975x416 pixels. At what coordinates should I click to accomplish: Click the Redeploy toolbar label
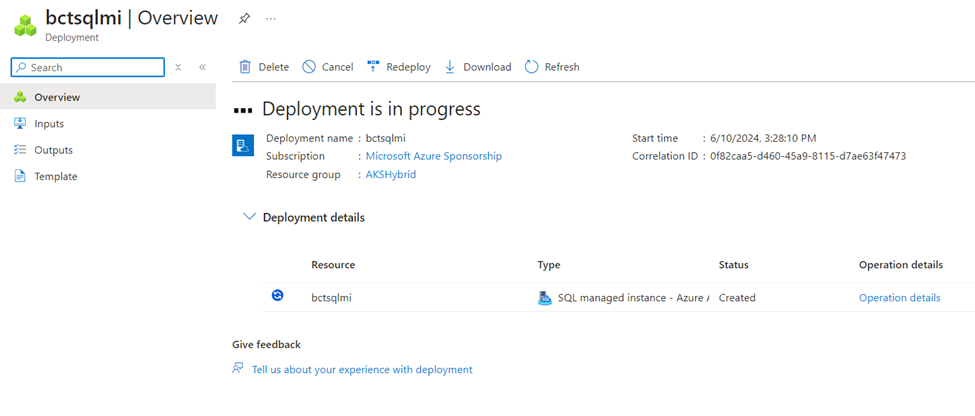click(409, 67)
